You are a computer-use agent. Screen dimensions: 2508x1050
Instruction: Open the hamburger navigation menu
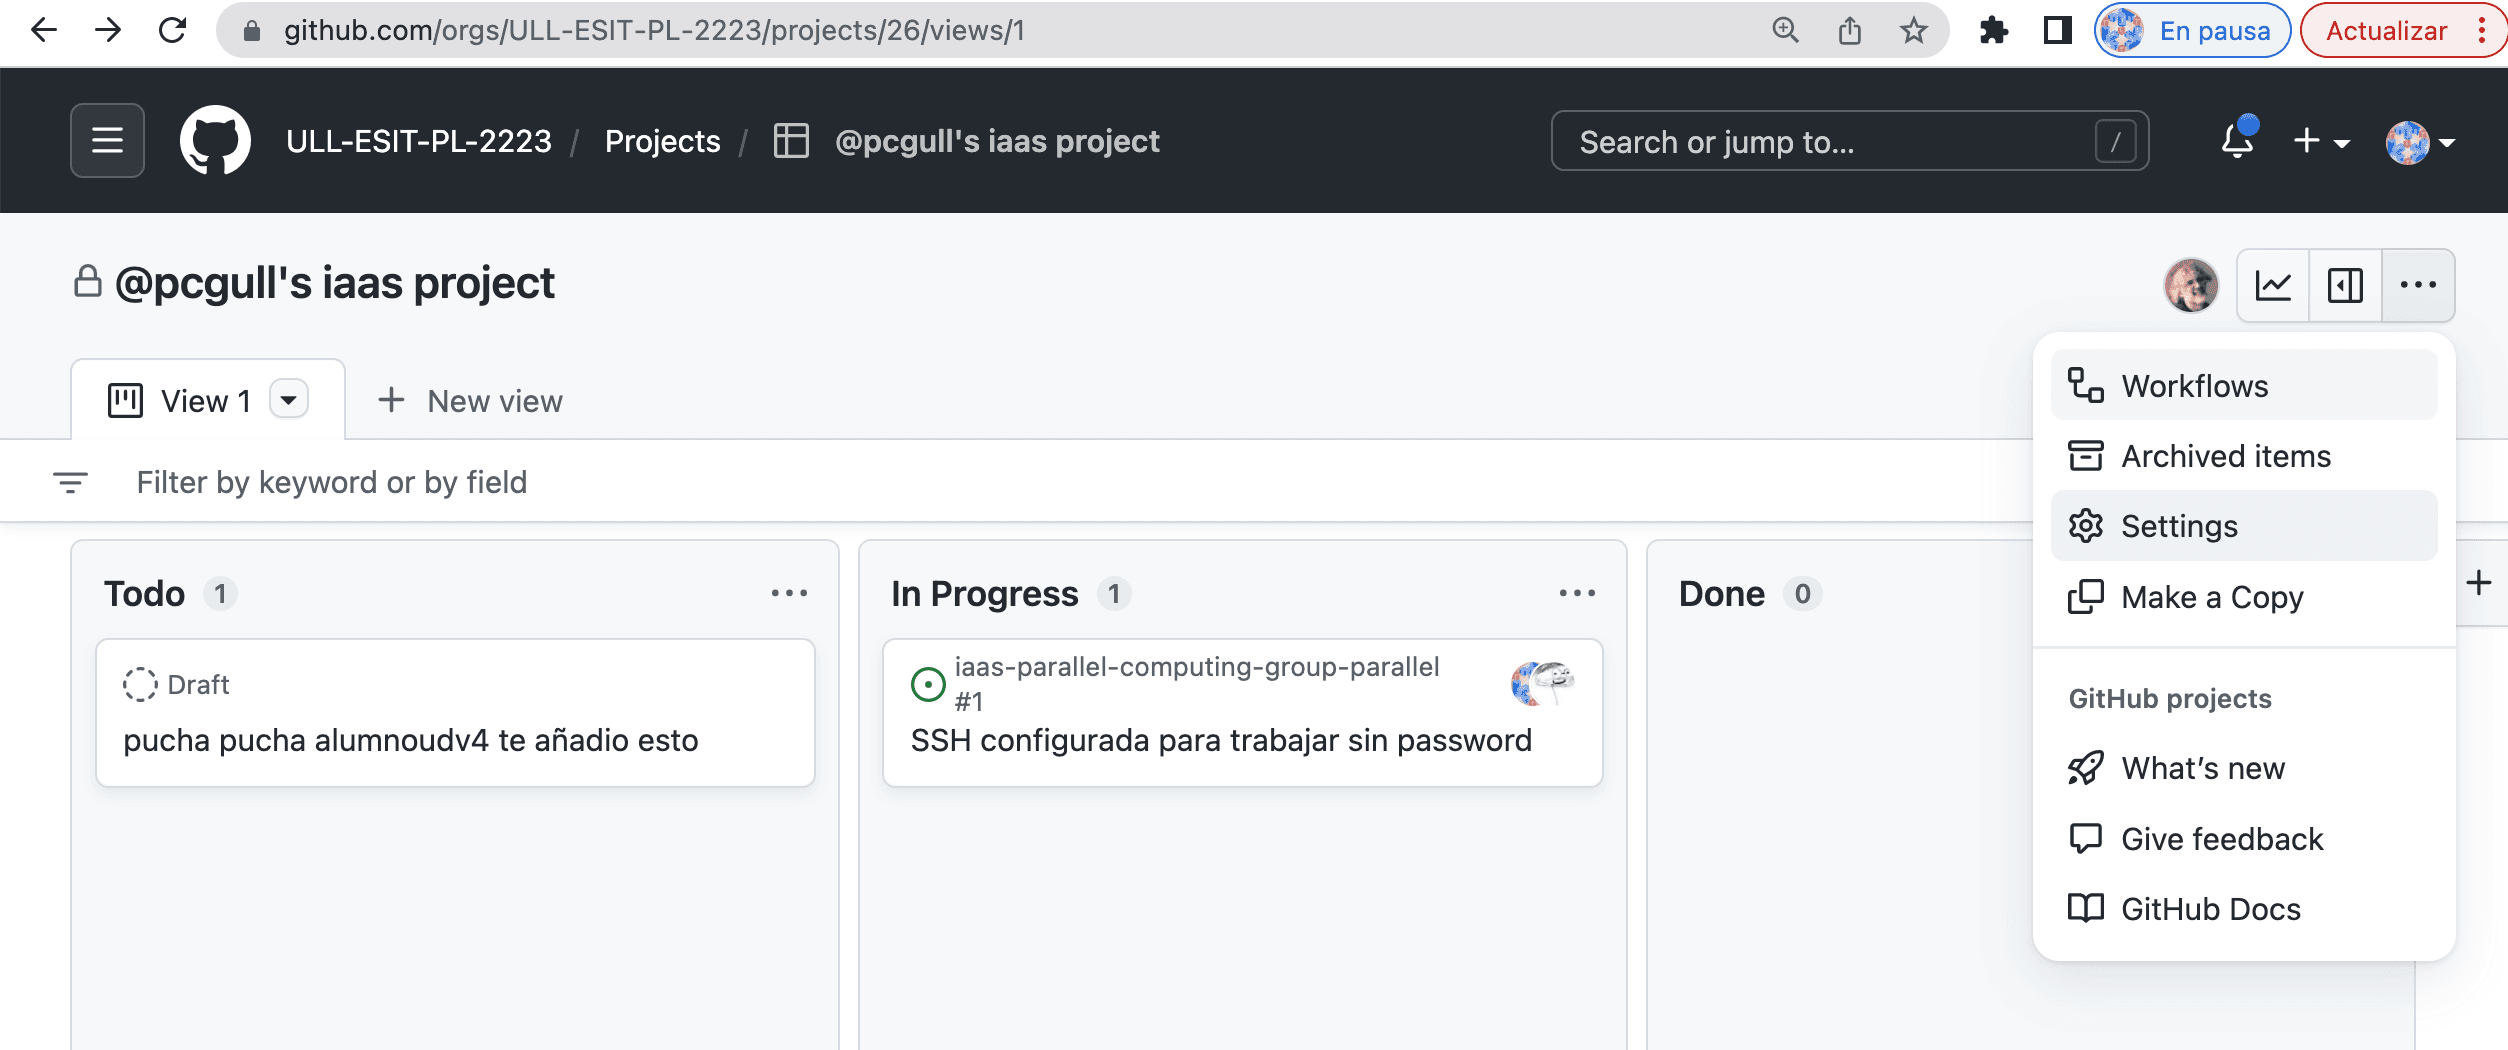click(107, 141)
